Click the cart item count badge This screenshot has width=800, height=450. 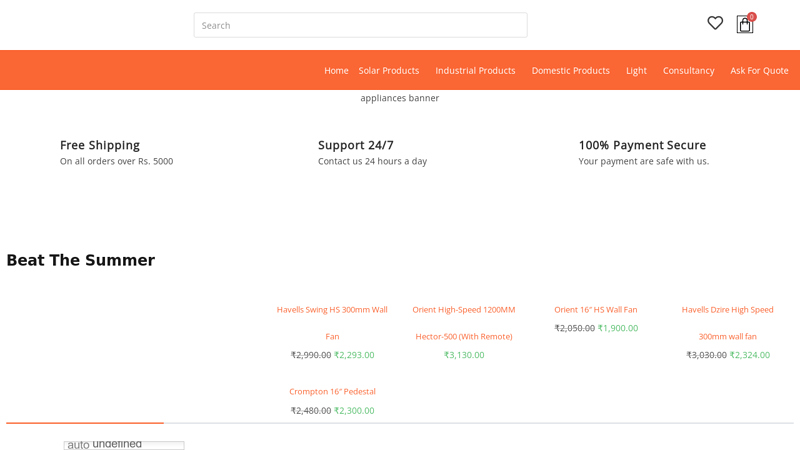coord(752,17)
